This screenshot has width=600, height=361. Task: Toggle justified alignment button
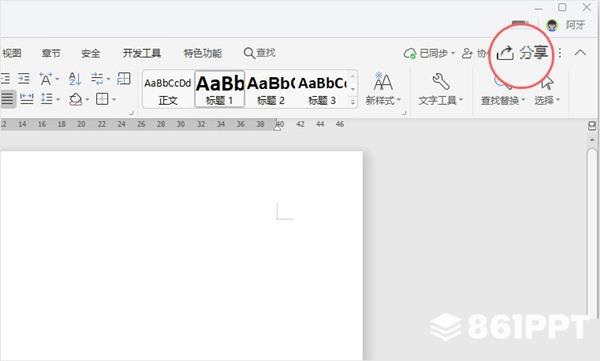coord(7,99)
